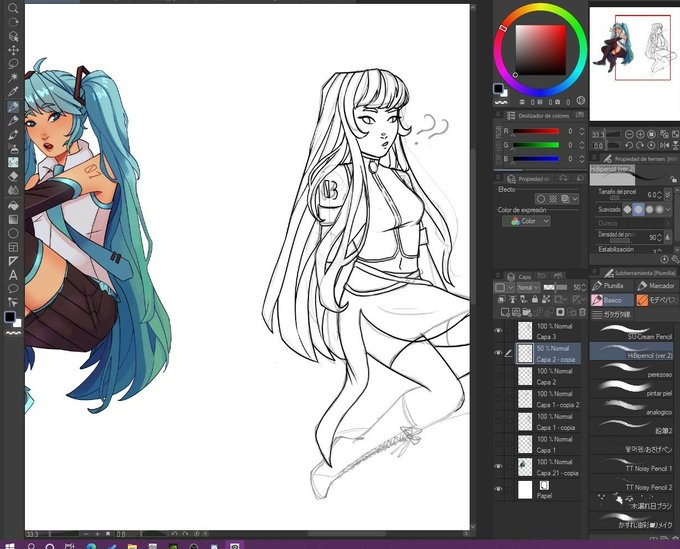Select the pintar piel brush
The width and height of the screenshot is (680, 549).
pos(632,389)
